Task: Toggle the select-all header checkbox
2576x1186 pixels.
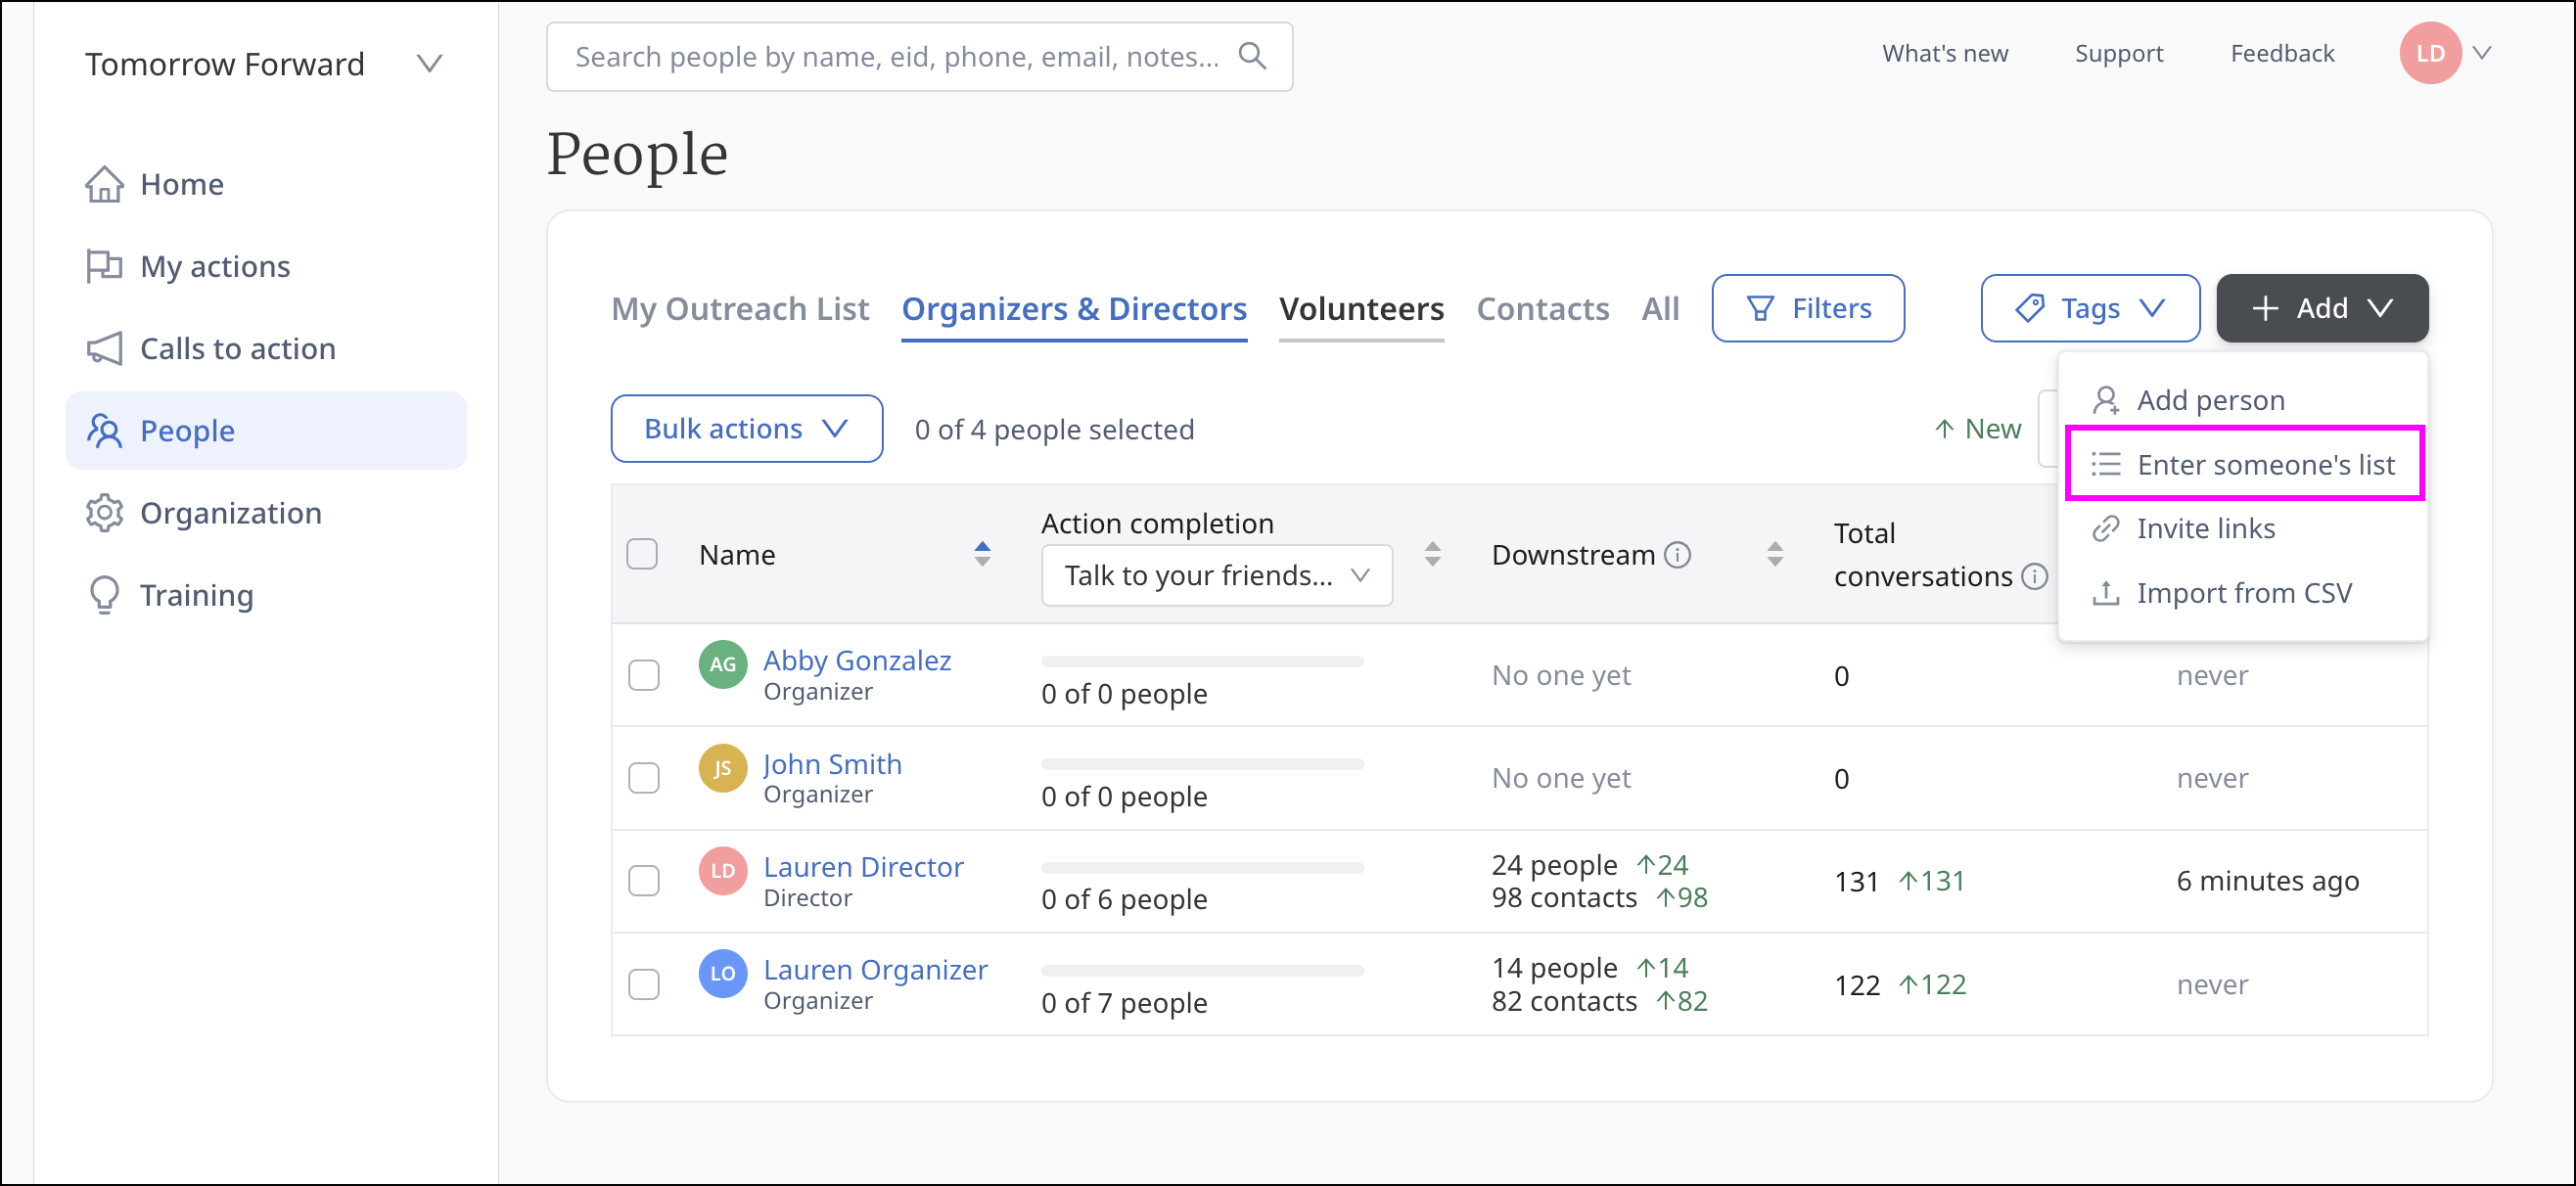Action: pyautogui.click(x=641, y=554)
